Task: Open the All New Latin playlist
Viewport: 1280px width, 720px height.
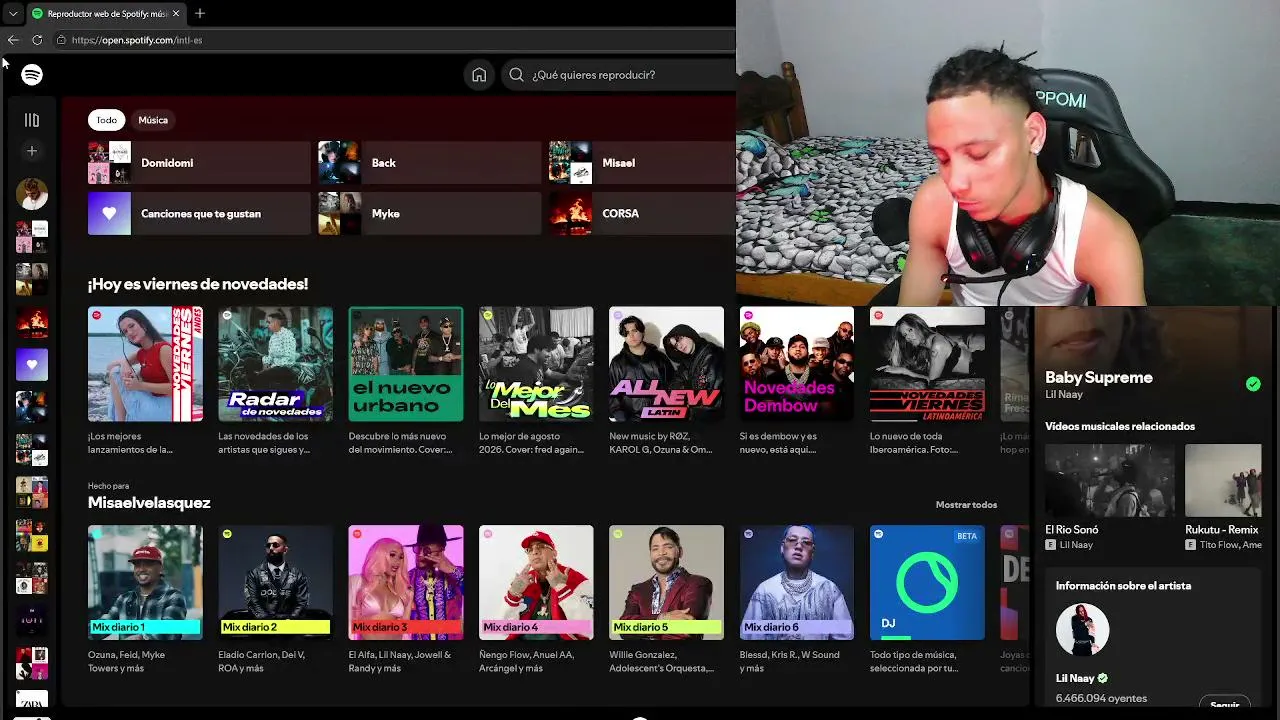Action: pyautogui.click(x=667, y=364)
